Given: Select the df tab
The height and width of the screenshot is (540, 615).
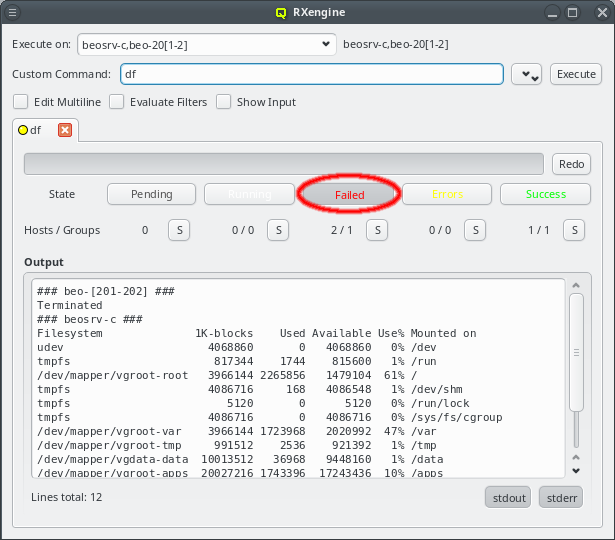Looking at the screenshot, I should [x=36, y=130].
